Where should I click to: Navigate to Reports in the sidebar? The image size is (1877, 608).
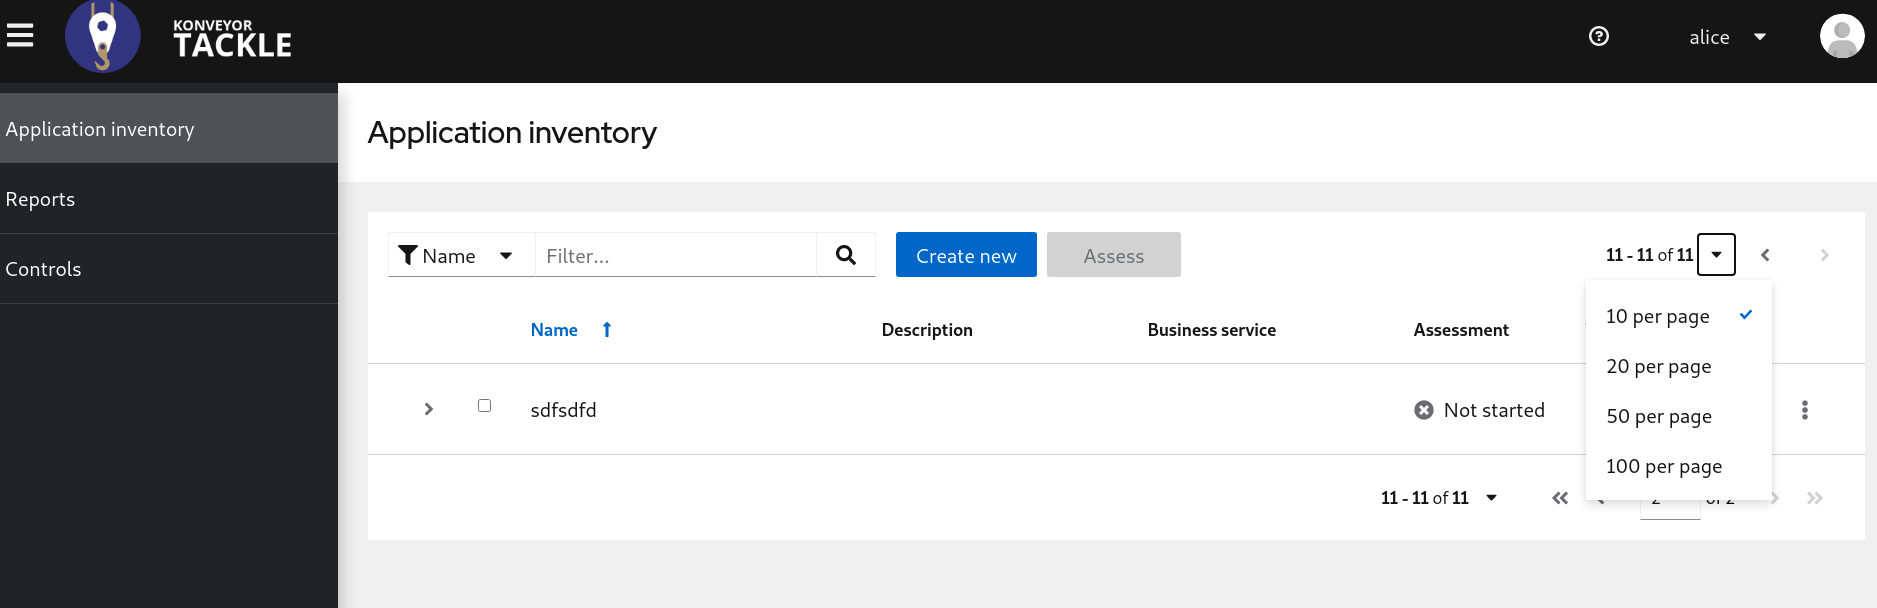pos(40,199)
